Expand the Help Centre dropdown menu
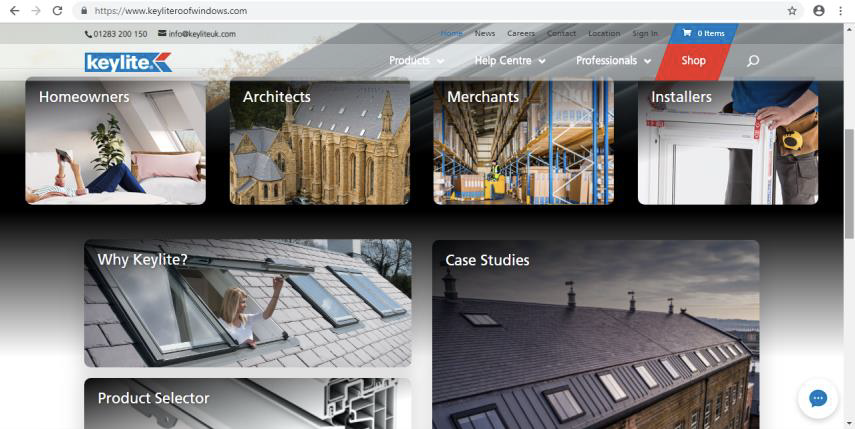 pyautogui.click(x=510, y=61)
